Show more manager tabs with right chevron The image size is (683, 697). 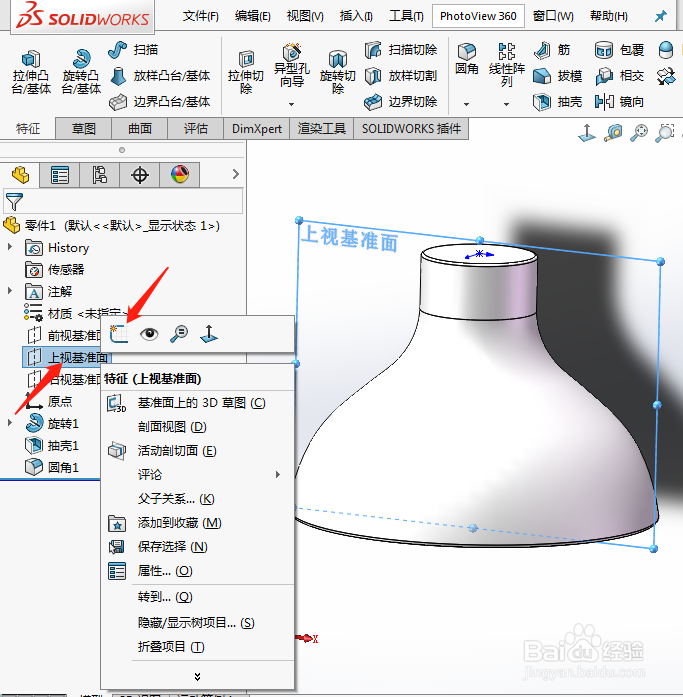point(236,174)
